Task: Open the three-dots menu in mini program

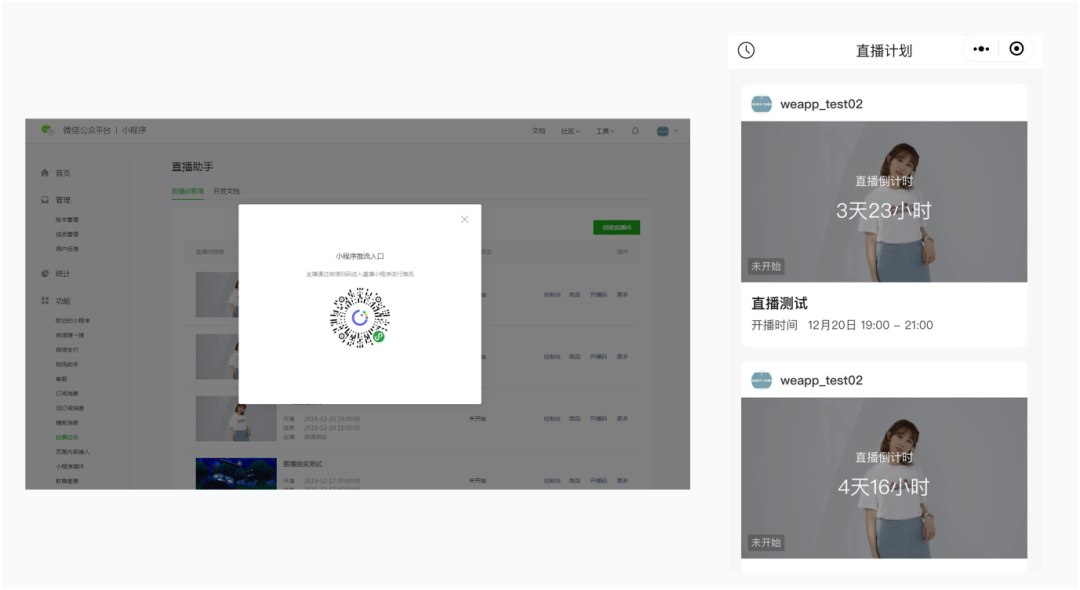Action: [x=981, y=49]
